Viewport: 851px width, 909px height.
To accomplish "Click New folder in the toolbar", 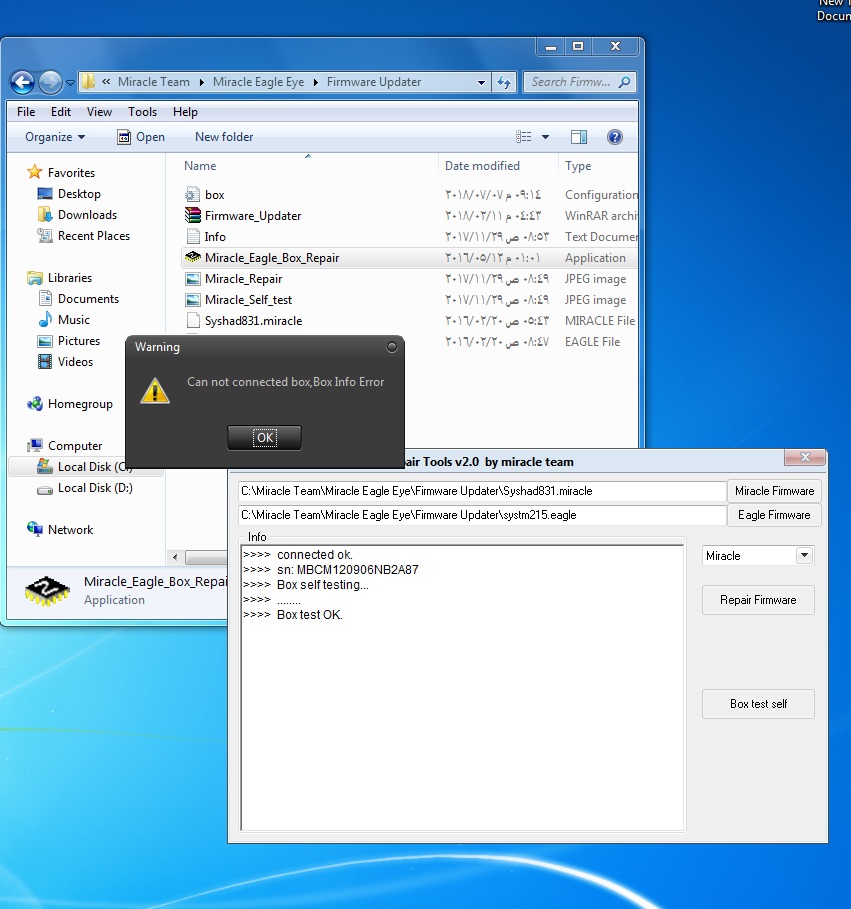I will click(224, 137).
